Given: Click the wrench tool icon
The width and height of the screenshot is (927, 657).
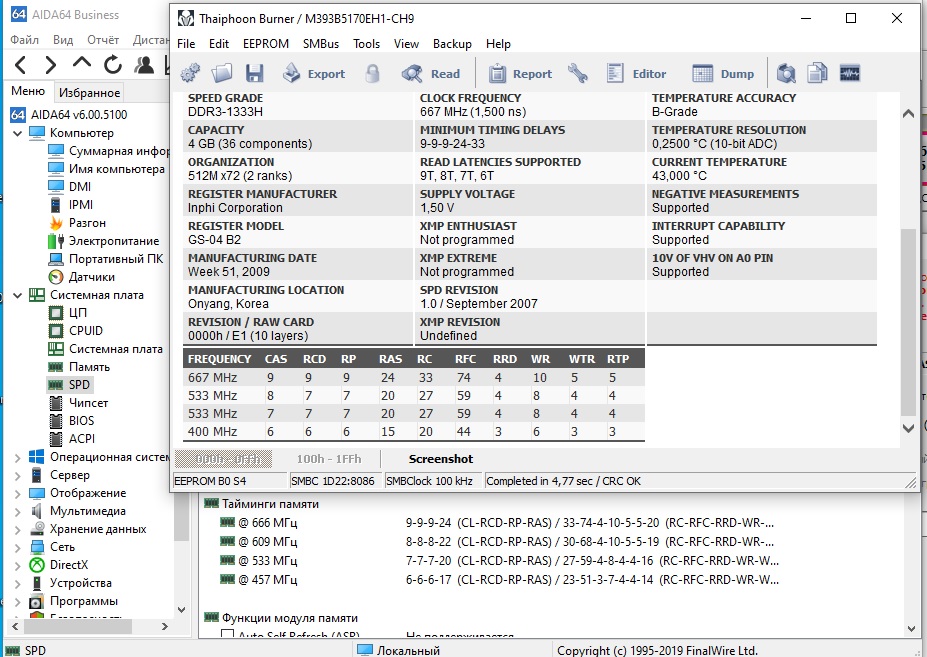Looking at the screenshot, I should point(578,73).
